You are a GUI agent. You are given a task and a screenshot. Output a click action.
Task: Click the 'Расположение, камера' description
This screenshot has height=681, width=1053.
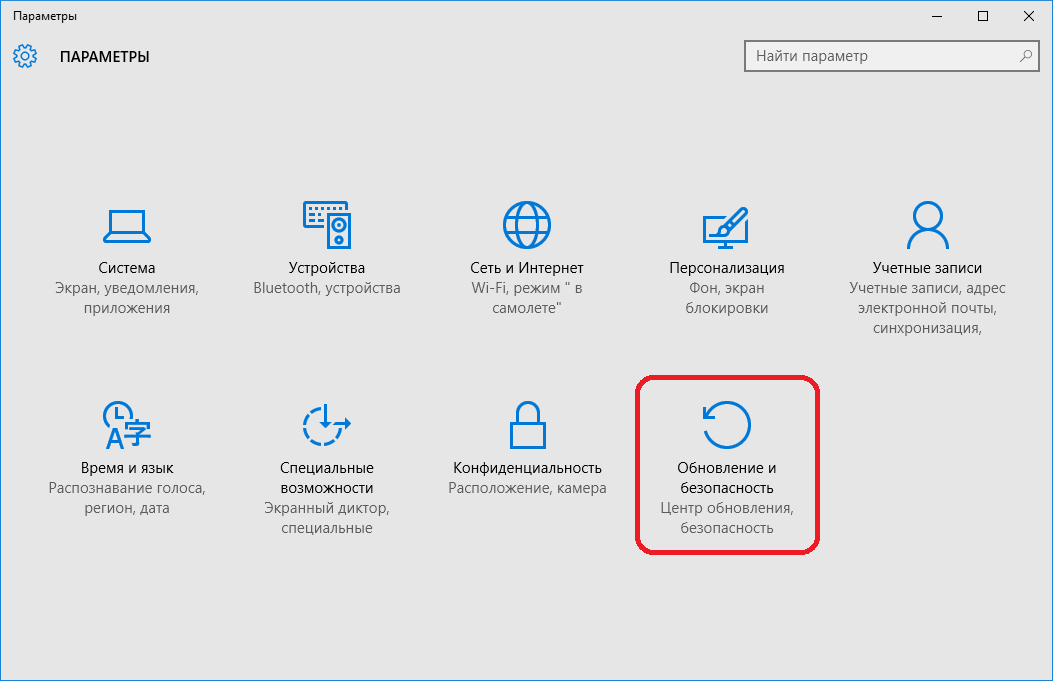pyautogui.click(x=527, y=488)
